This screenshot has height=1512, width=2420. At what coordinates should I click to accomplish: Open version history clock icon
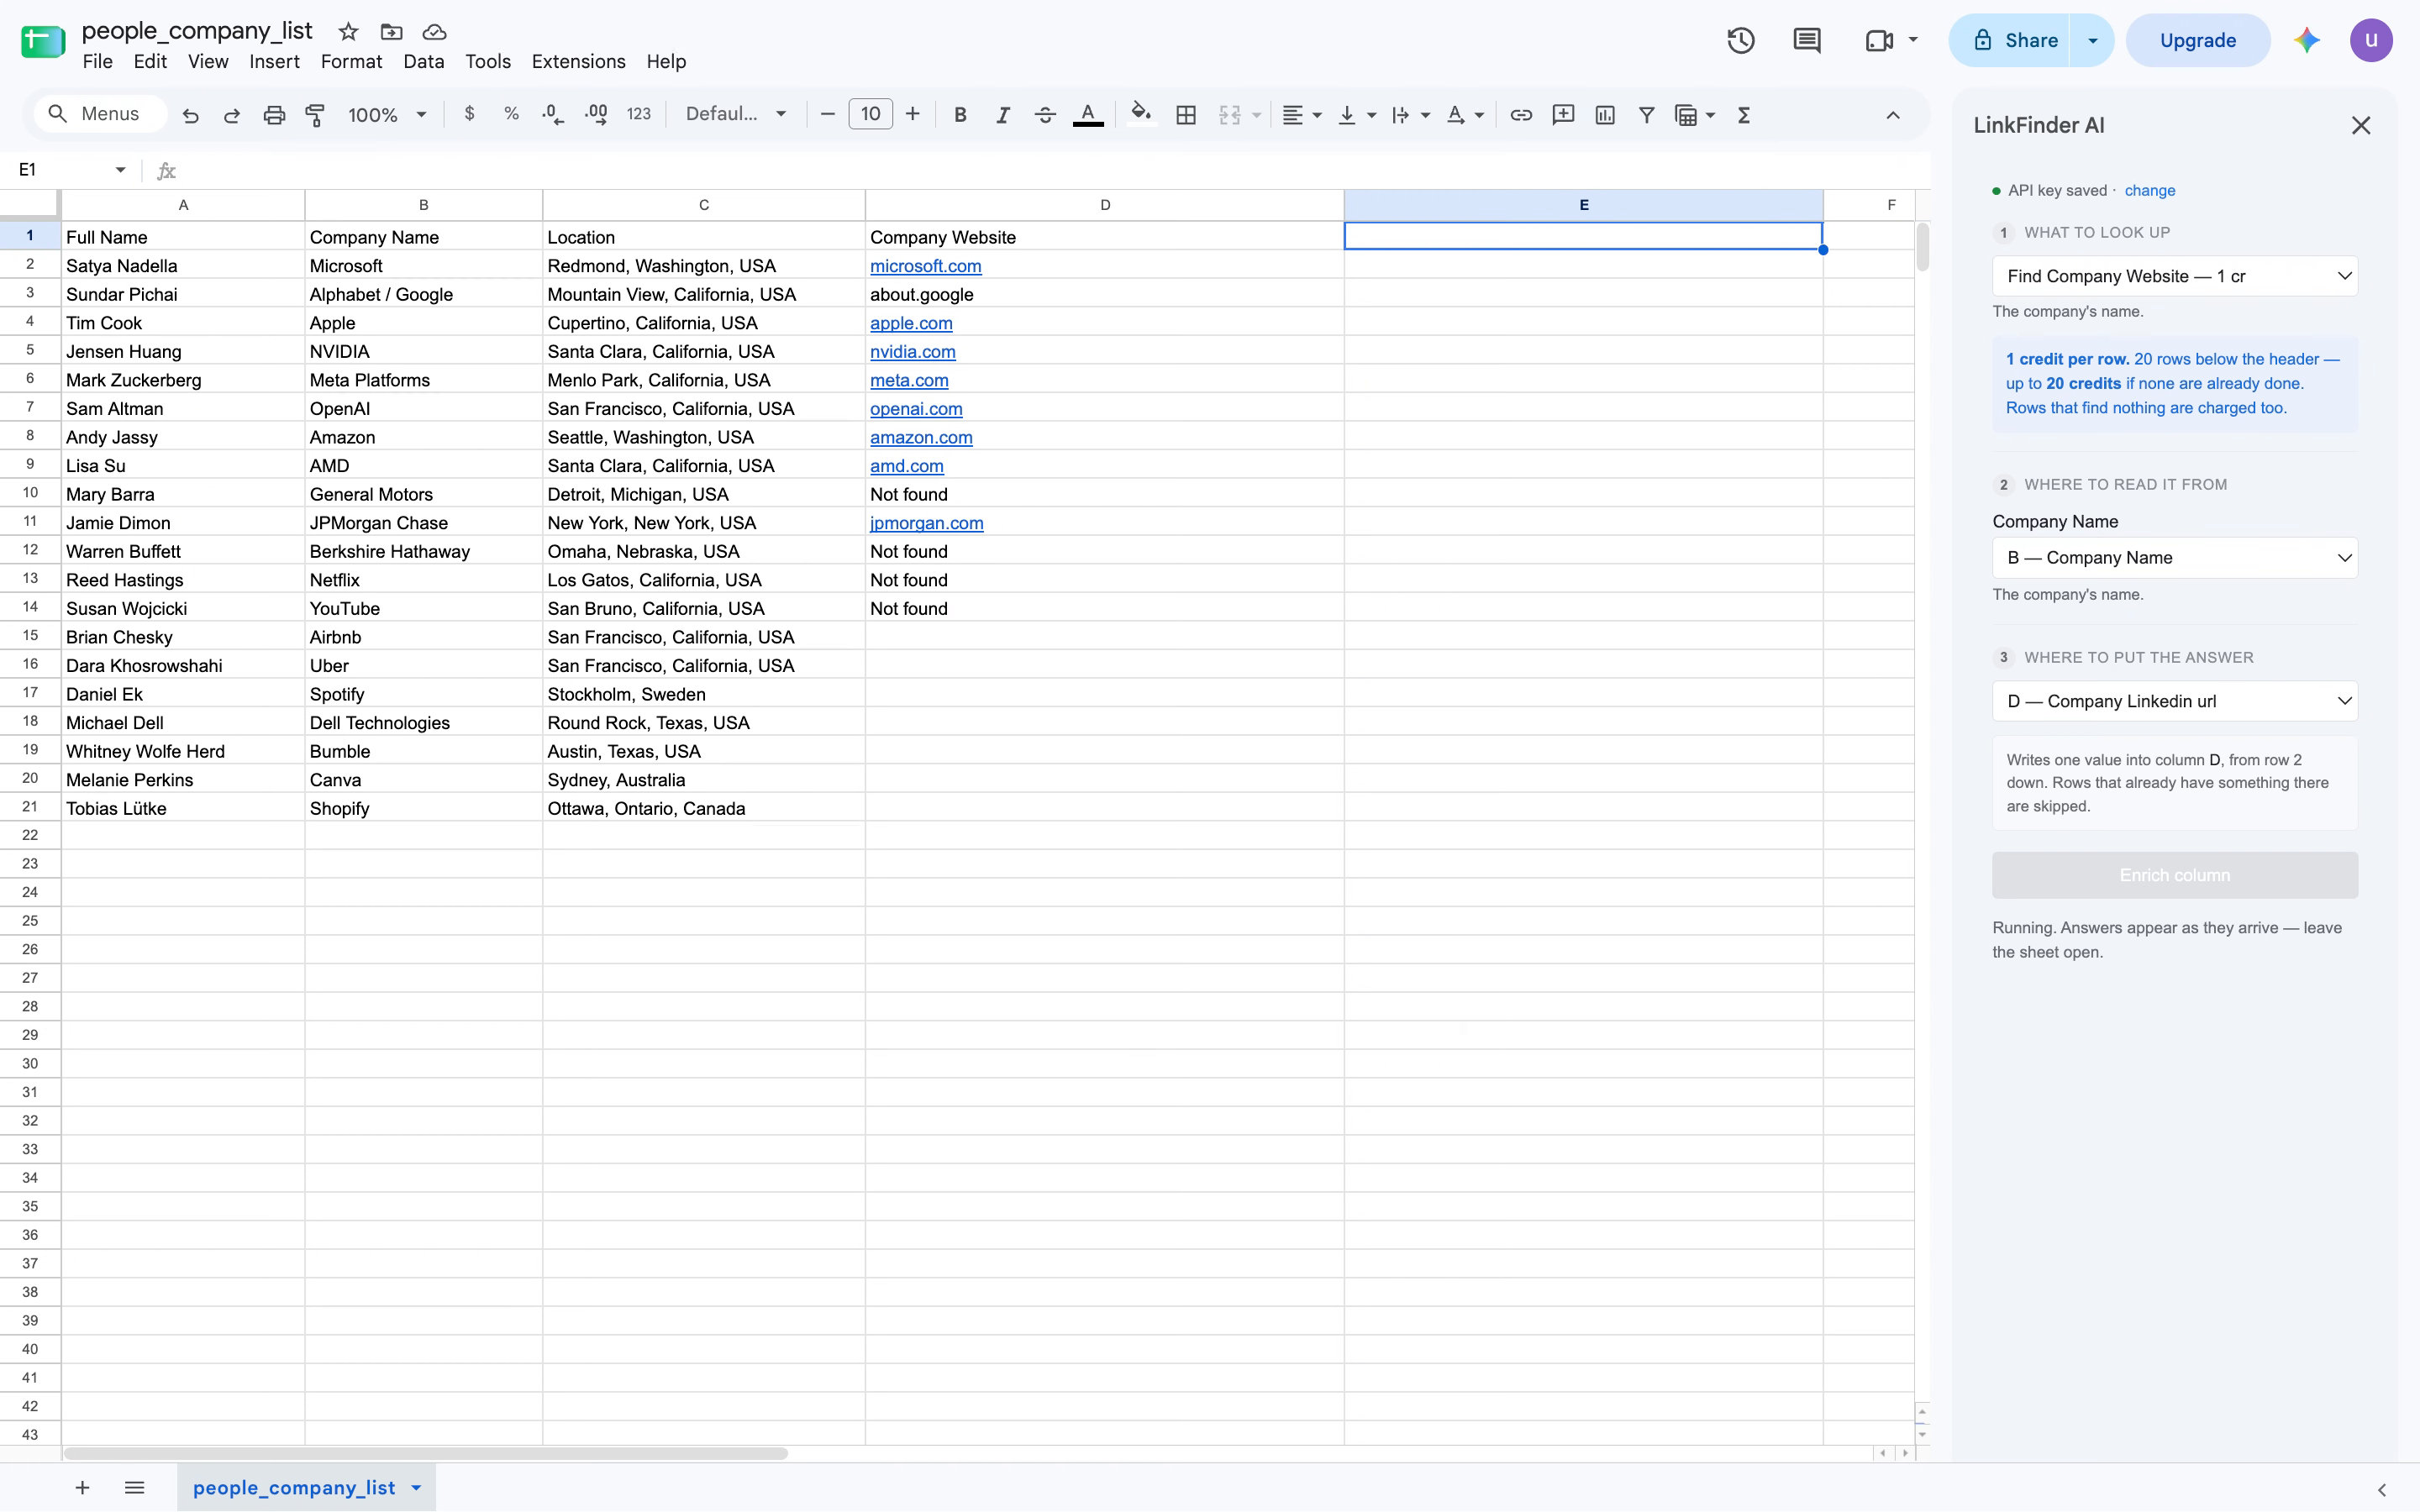[1741, 40]
